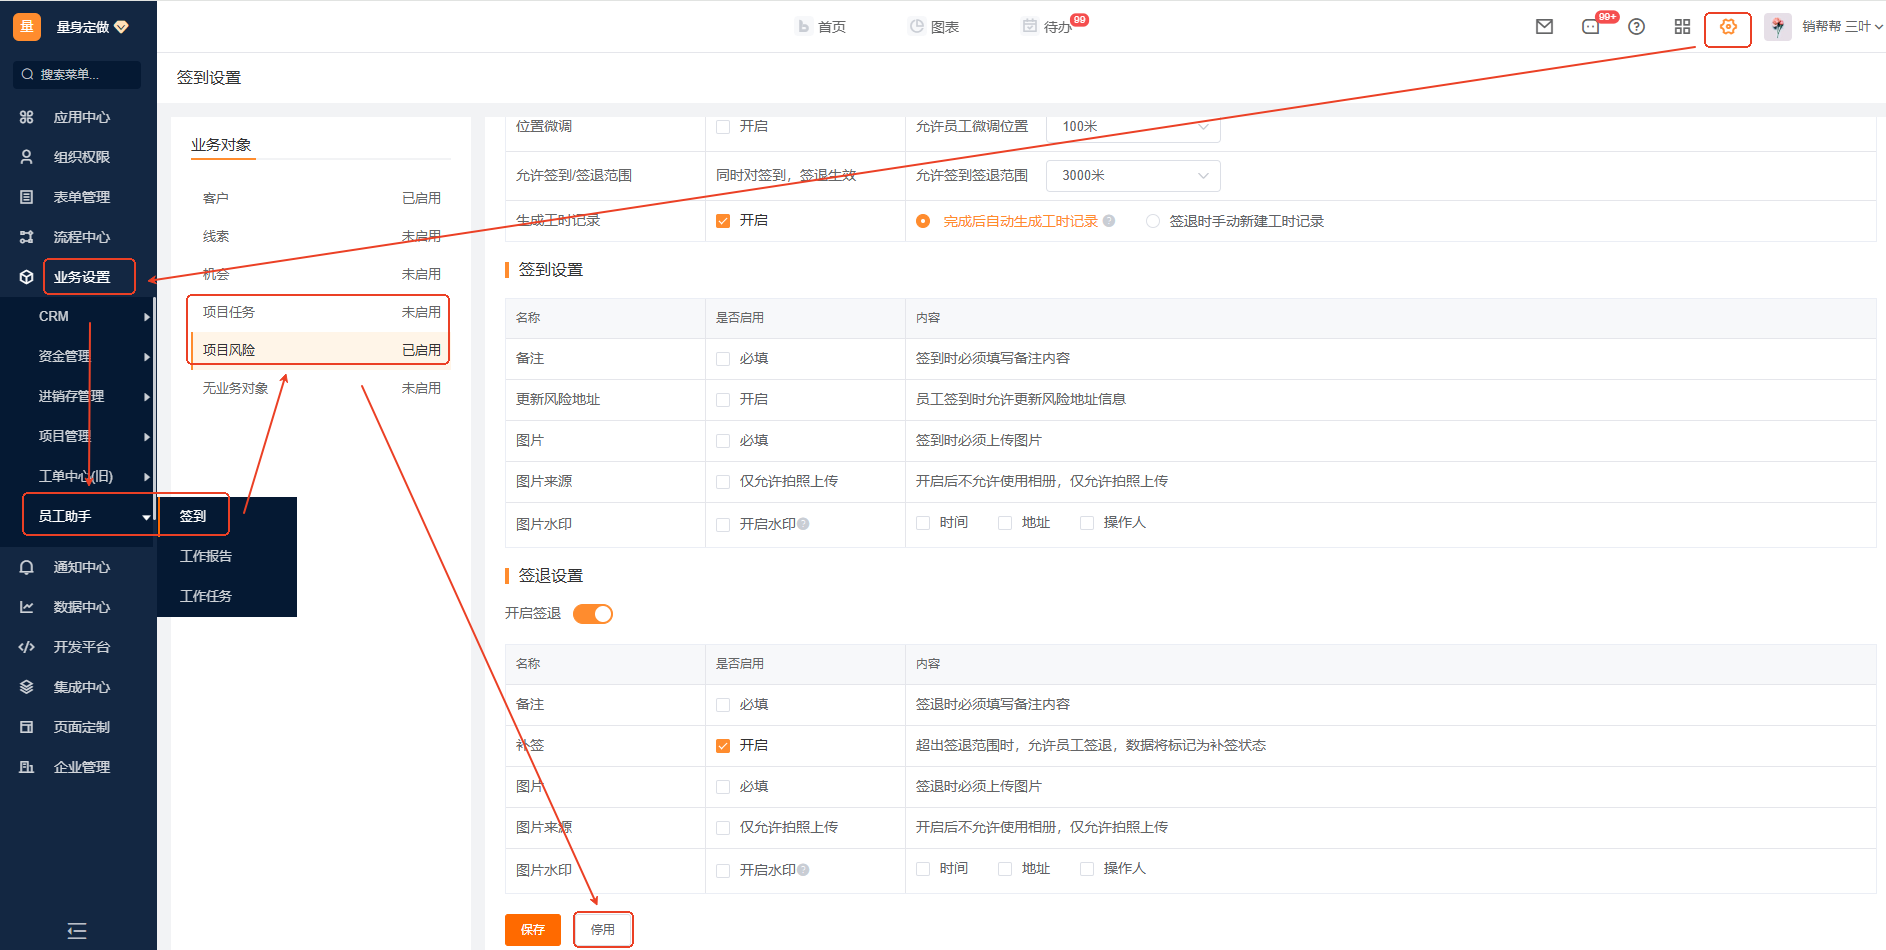This screenshot has height=950, width=1886.
Task: Open the 3000米 range dropdown
Action: [1133, 176]
